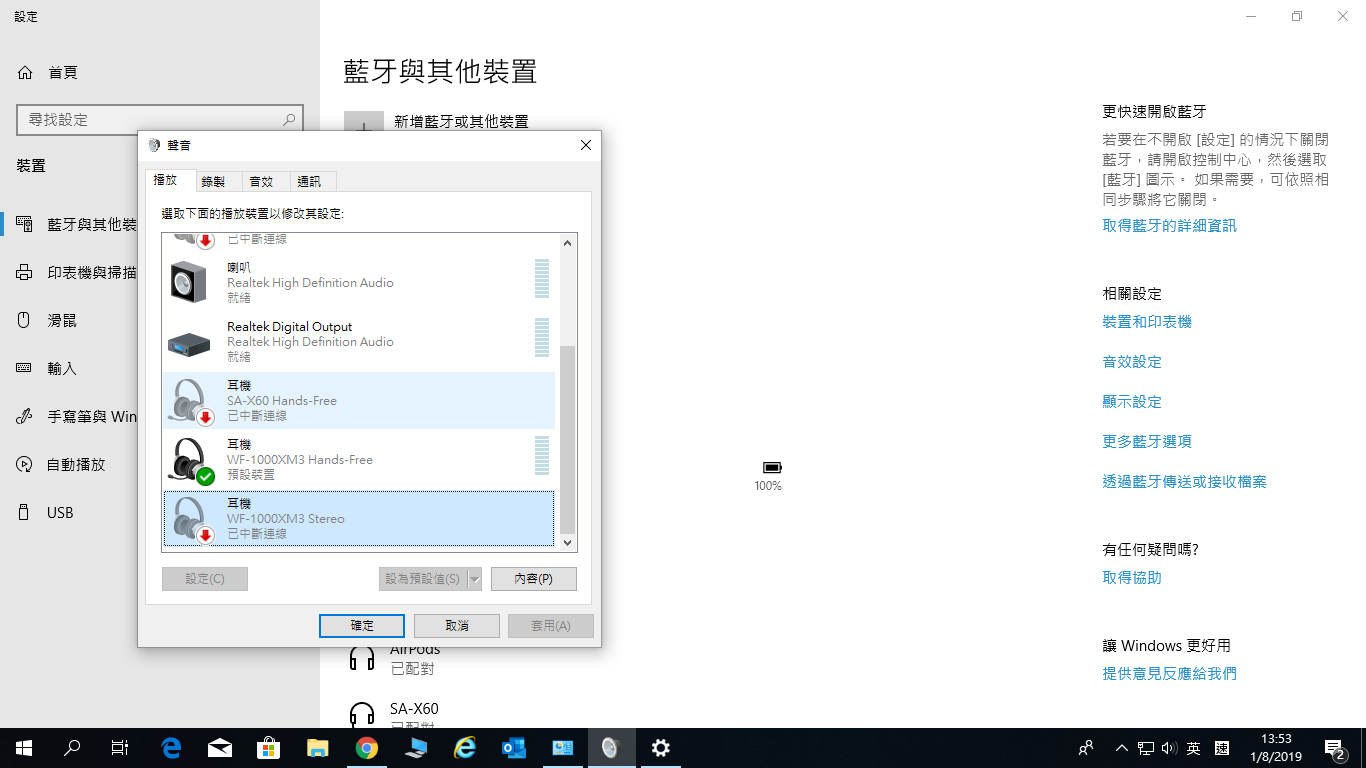Open 透過藍牙傳送或接收檔案 link

[1185, 482]
